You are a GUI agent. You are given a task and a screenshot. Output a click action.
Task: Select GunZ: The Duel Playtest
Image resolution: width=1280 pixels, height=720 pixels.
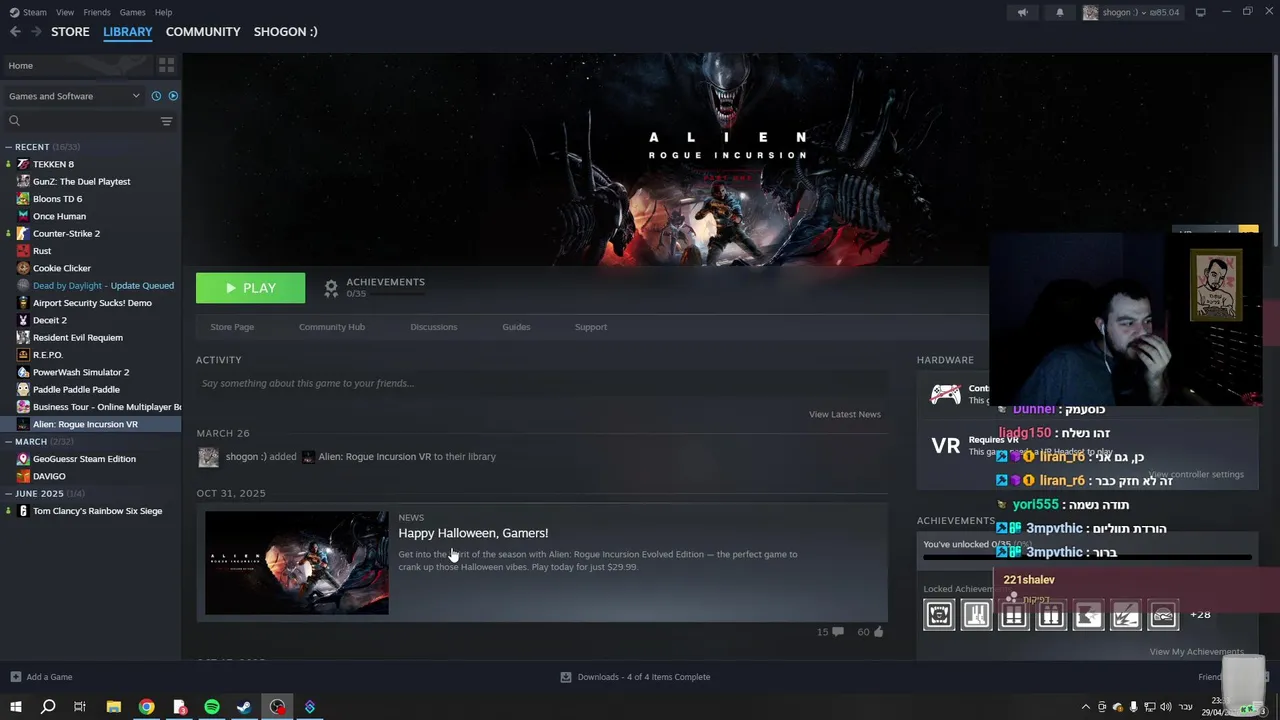(x=81, y=182)
